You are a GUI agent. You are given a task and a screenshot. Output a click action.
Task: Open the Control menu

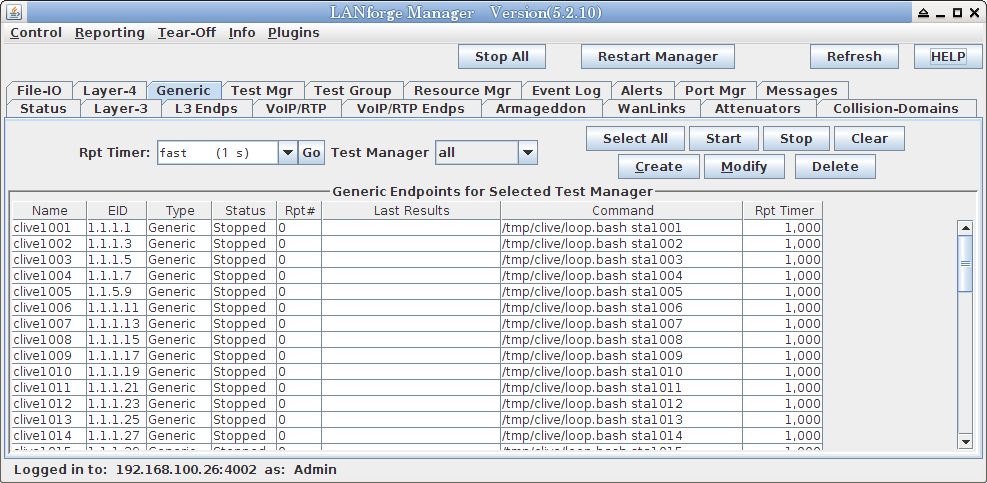[x=36, y=33]
